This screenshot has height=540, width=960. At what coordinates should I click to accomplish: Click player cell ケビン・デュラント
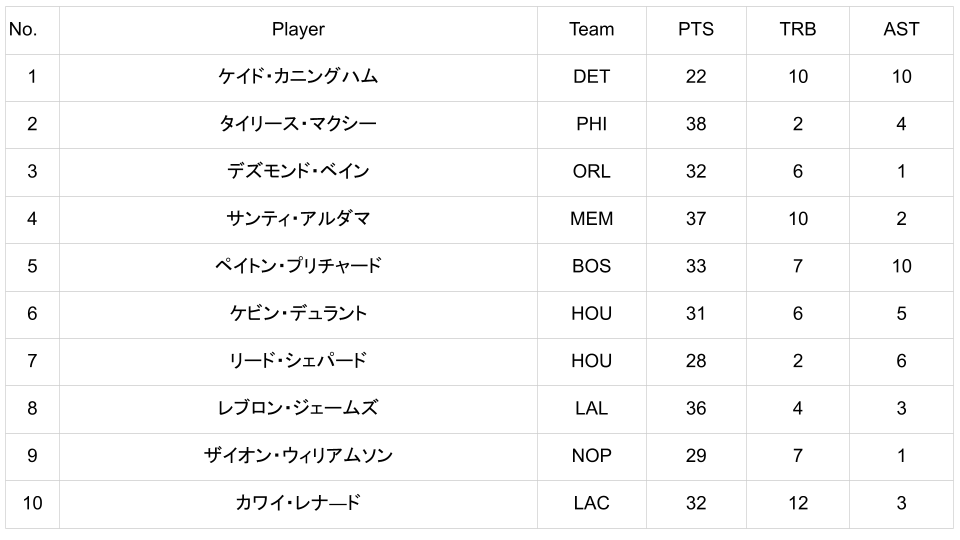[x=298, y=313]
